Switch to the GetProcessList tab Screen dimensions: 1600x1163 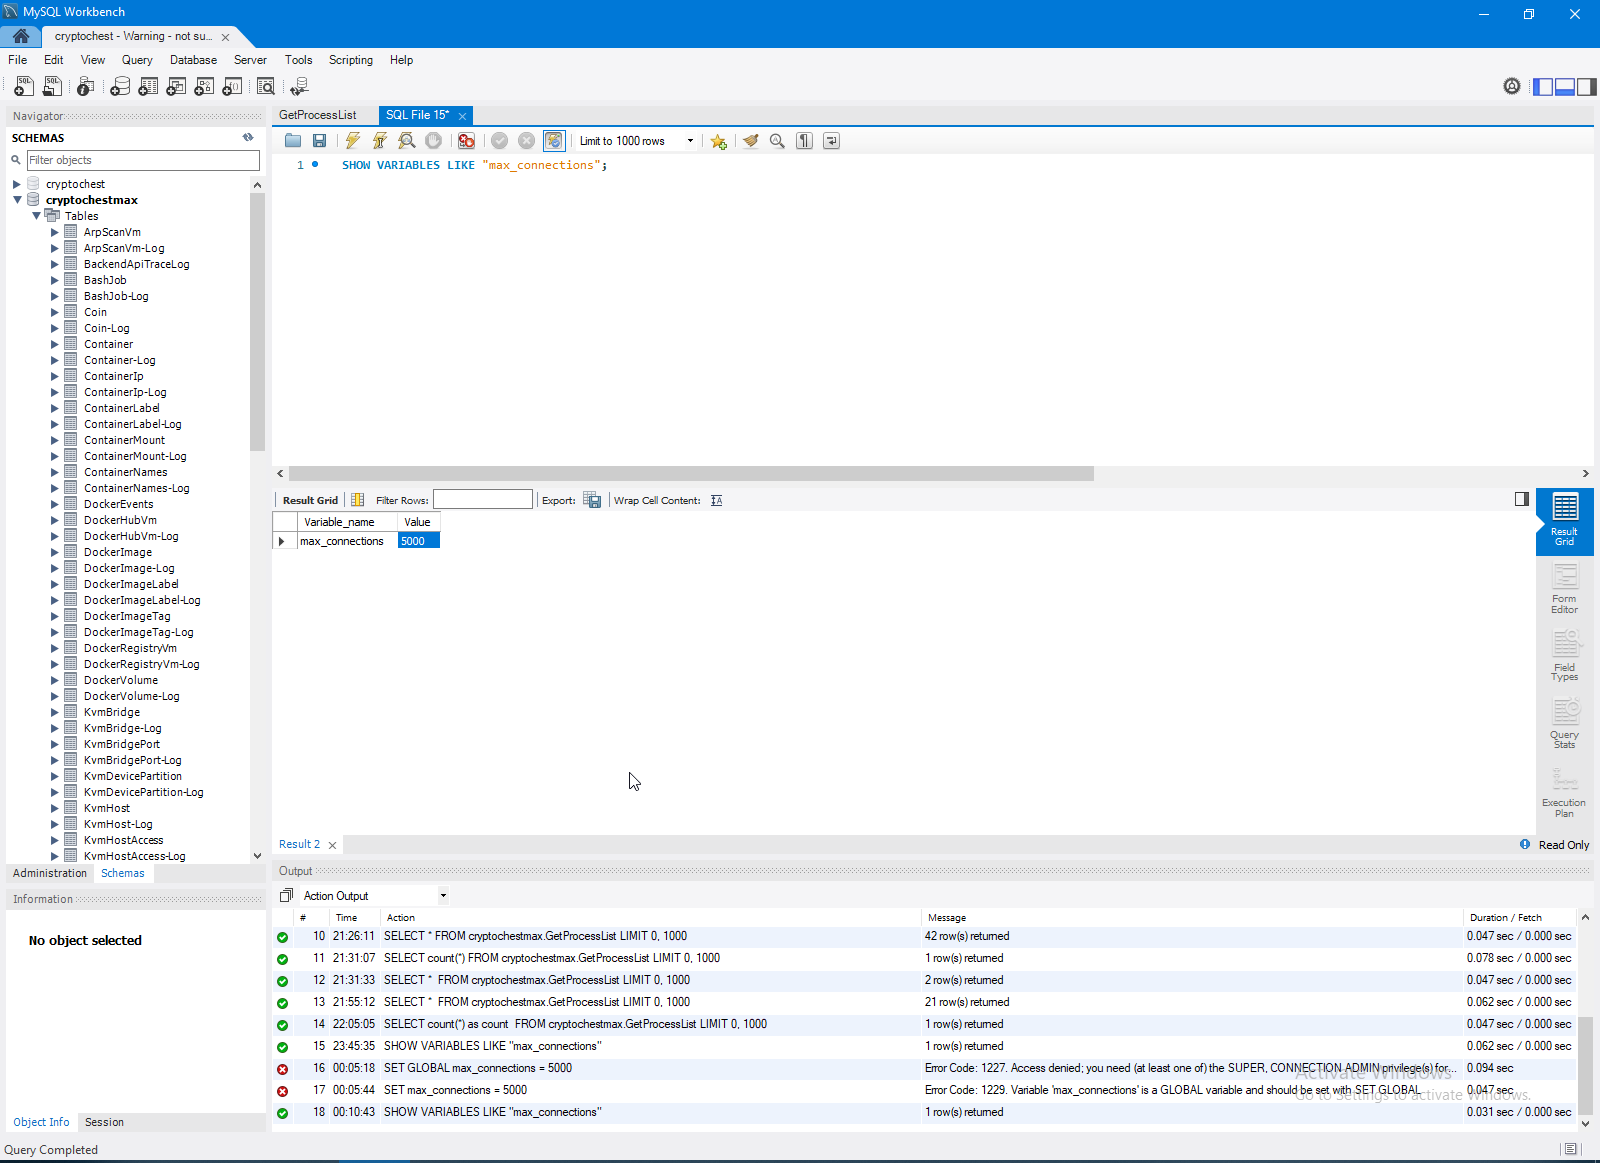[x=318, y=115]
